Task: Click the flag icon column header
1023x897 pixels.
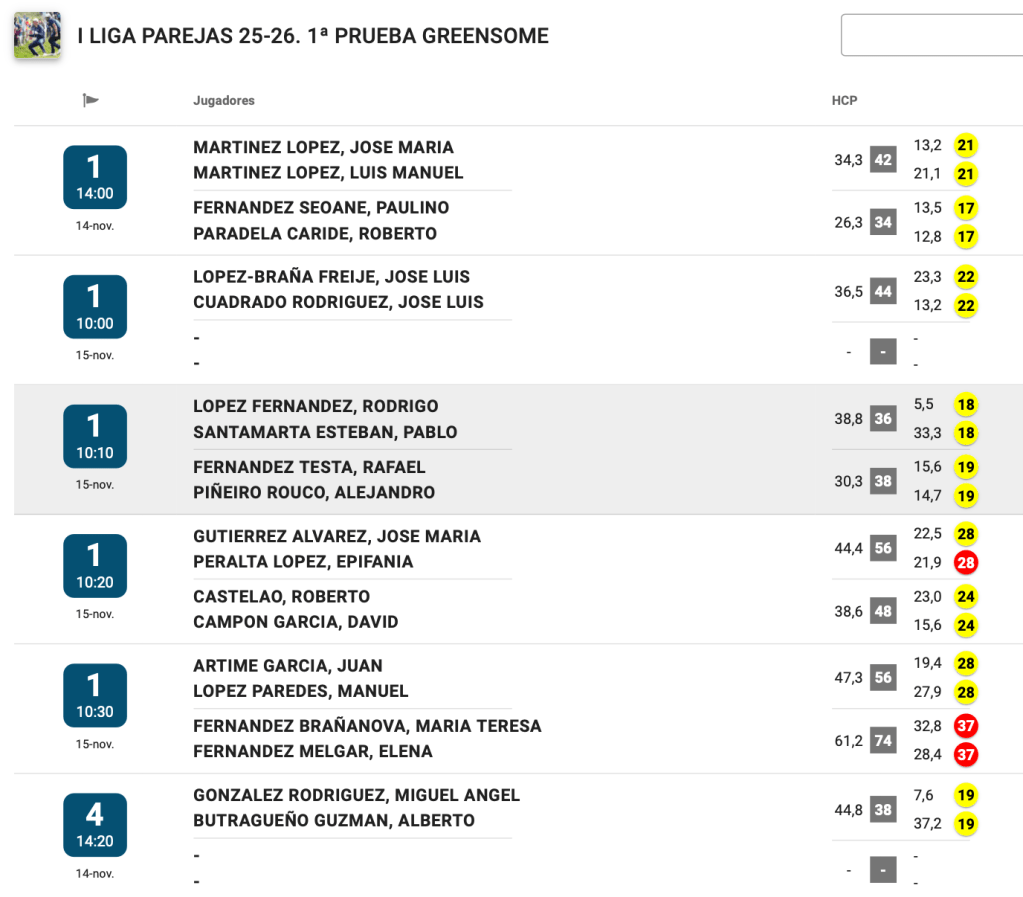Action: tap(91, 100)
